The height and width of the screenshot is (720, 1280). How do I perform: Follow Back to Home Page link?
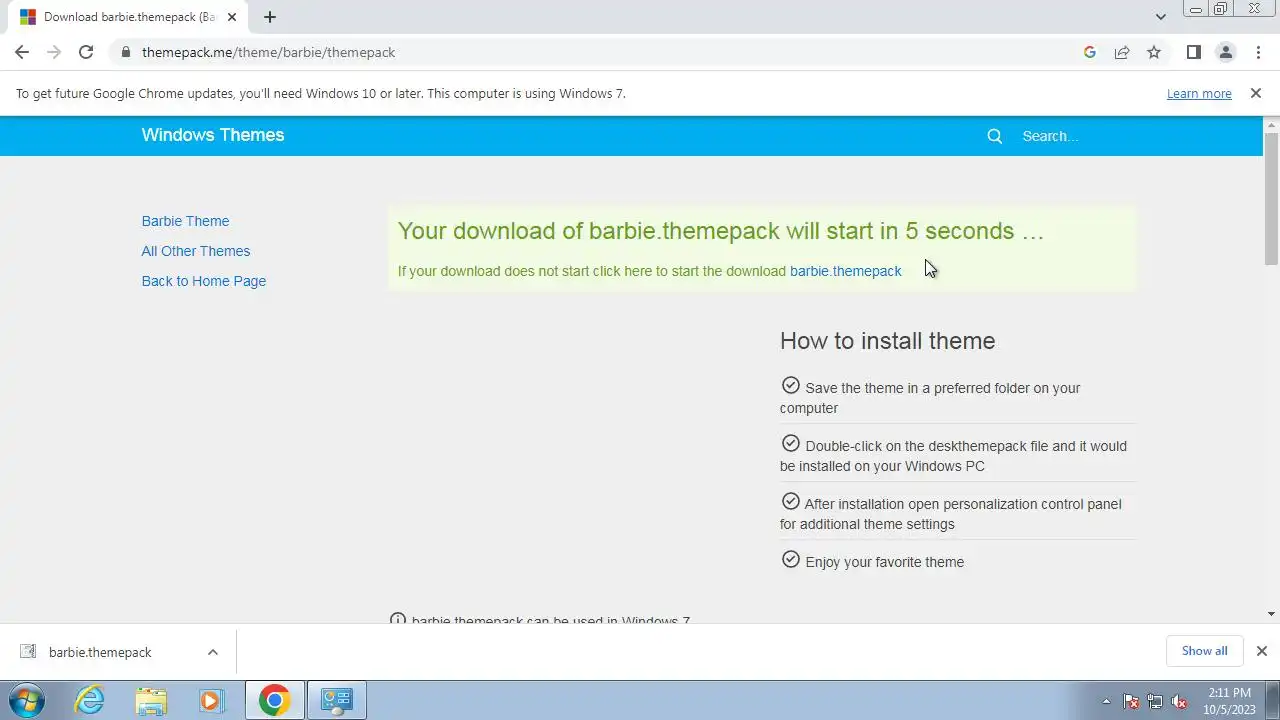tap(204, 281)
